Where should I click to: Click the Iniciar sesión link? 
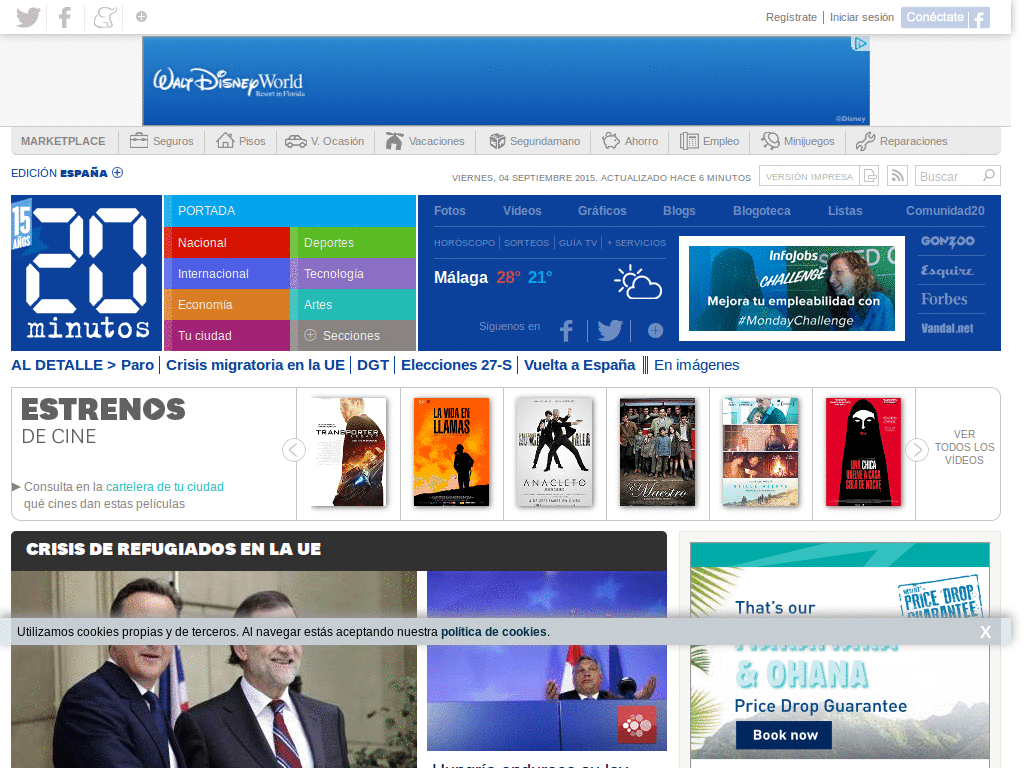(x=861, y=17)
